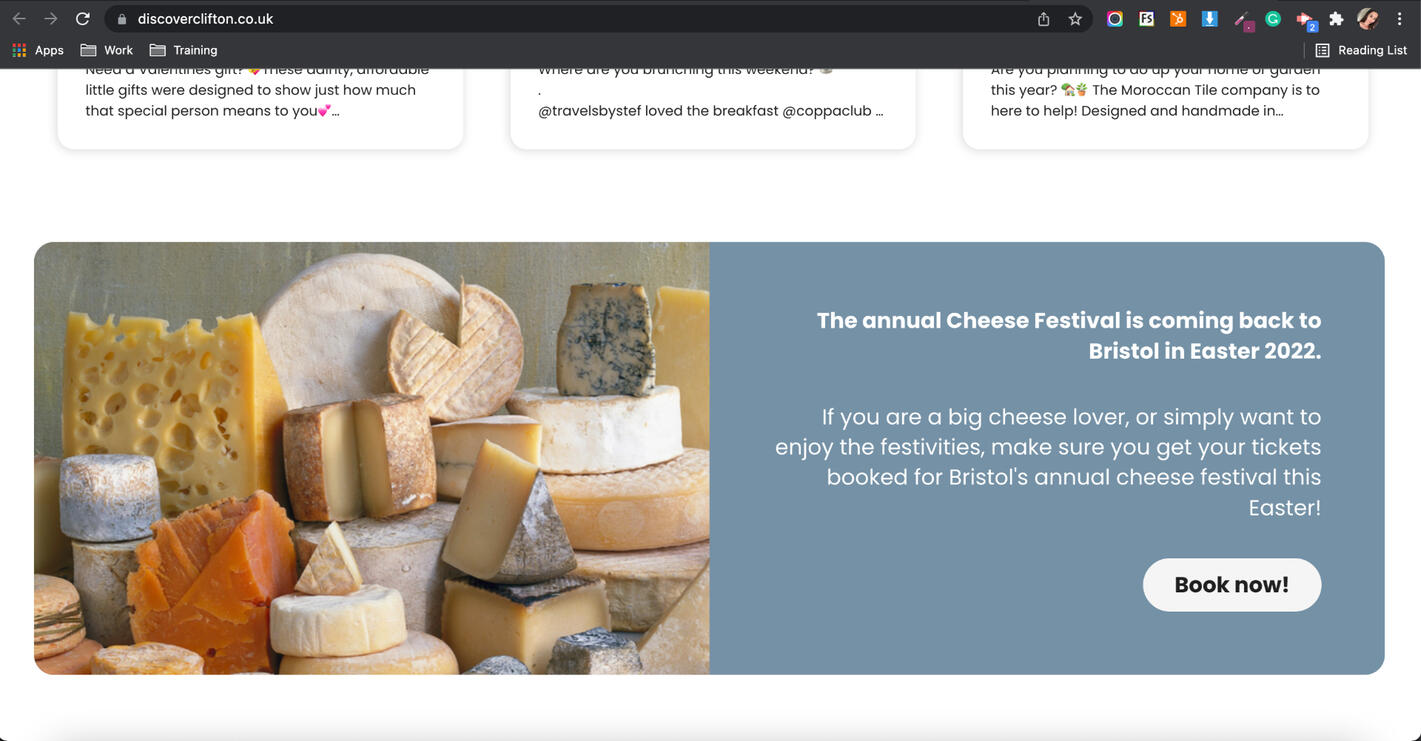
Task: Open the Work bookmarks folder
Action: 106,50
